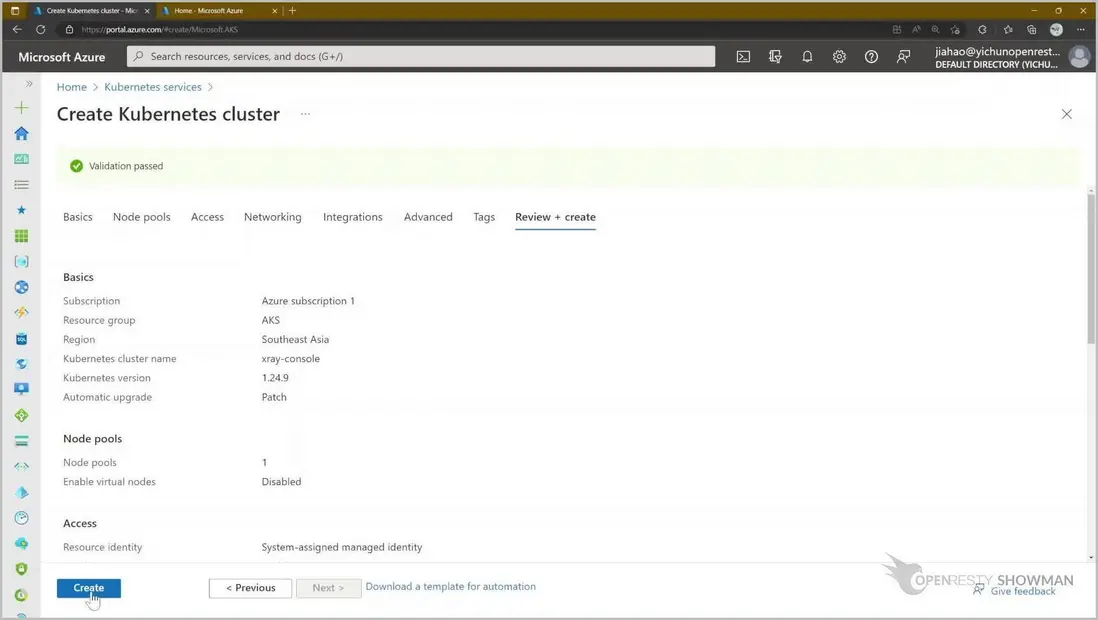Select the Review + create tab
The height and width of the screenshot is (620, 1098).
point(555,217)
